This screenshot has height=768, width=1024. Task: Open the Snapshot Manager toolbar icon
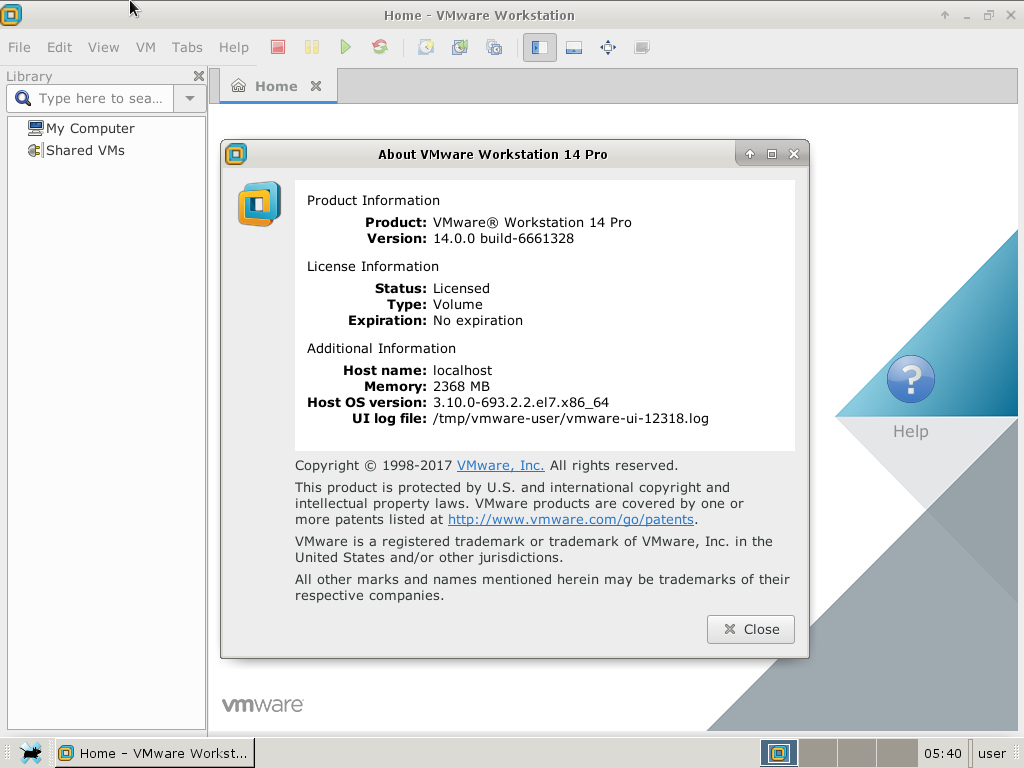coord(494,47)
